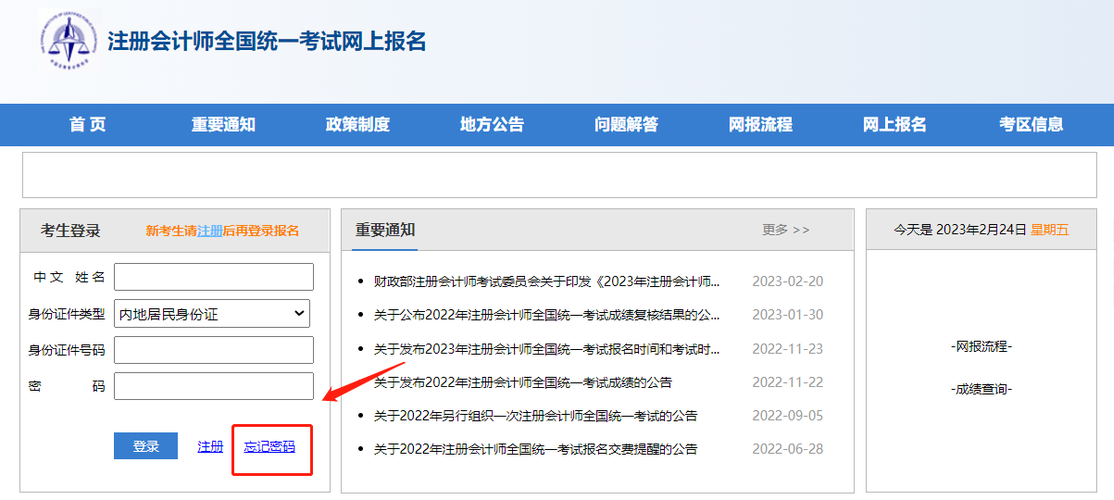Click 更多 >> in the notices panel

785,230
